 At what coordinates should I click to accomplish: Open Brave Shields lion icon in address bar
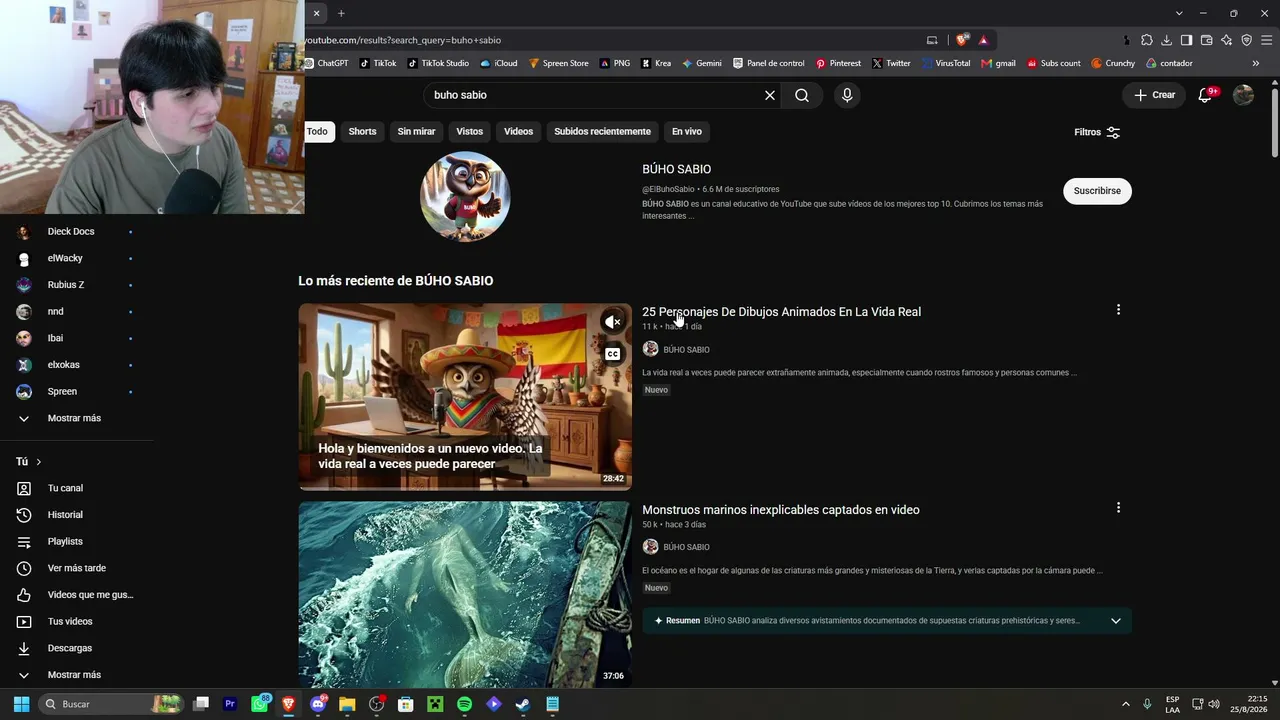[x=962, y=40]
